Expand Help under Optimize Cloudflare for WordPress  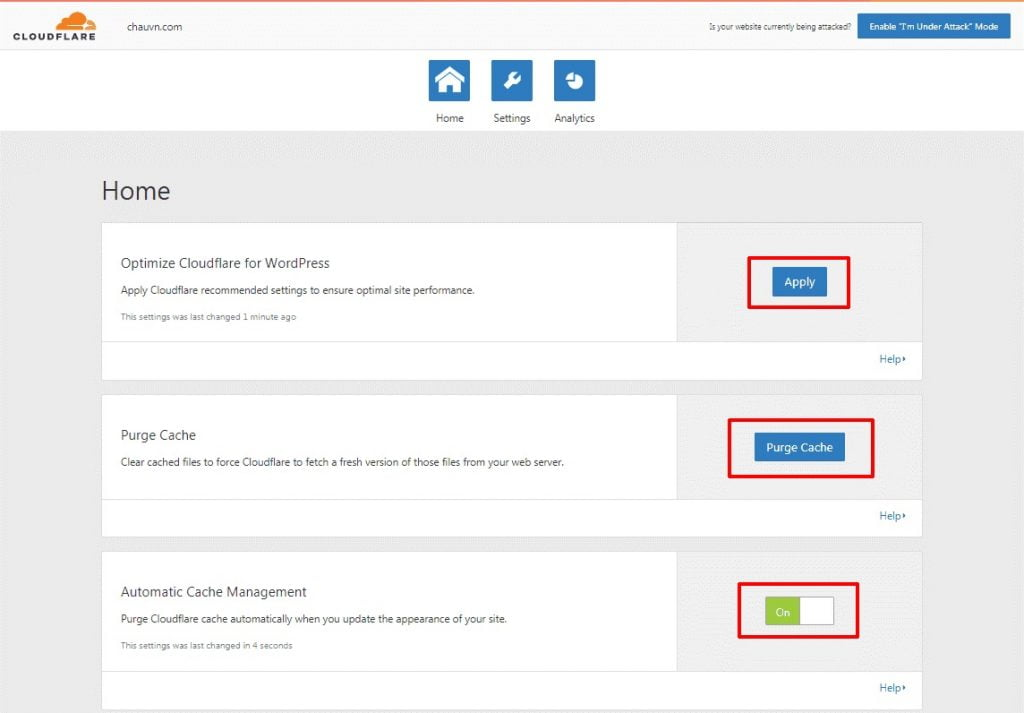point(892,359)
